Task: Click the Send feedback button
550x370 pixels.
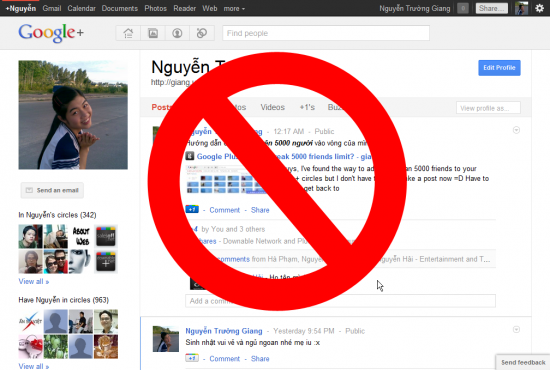Action: coord(523,362)
